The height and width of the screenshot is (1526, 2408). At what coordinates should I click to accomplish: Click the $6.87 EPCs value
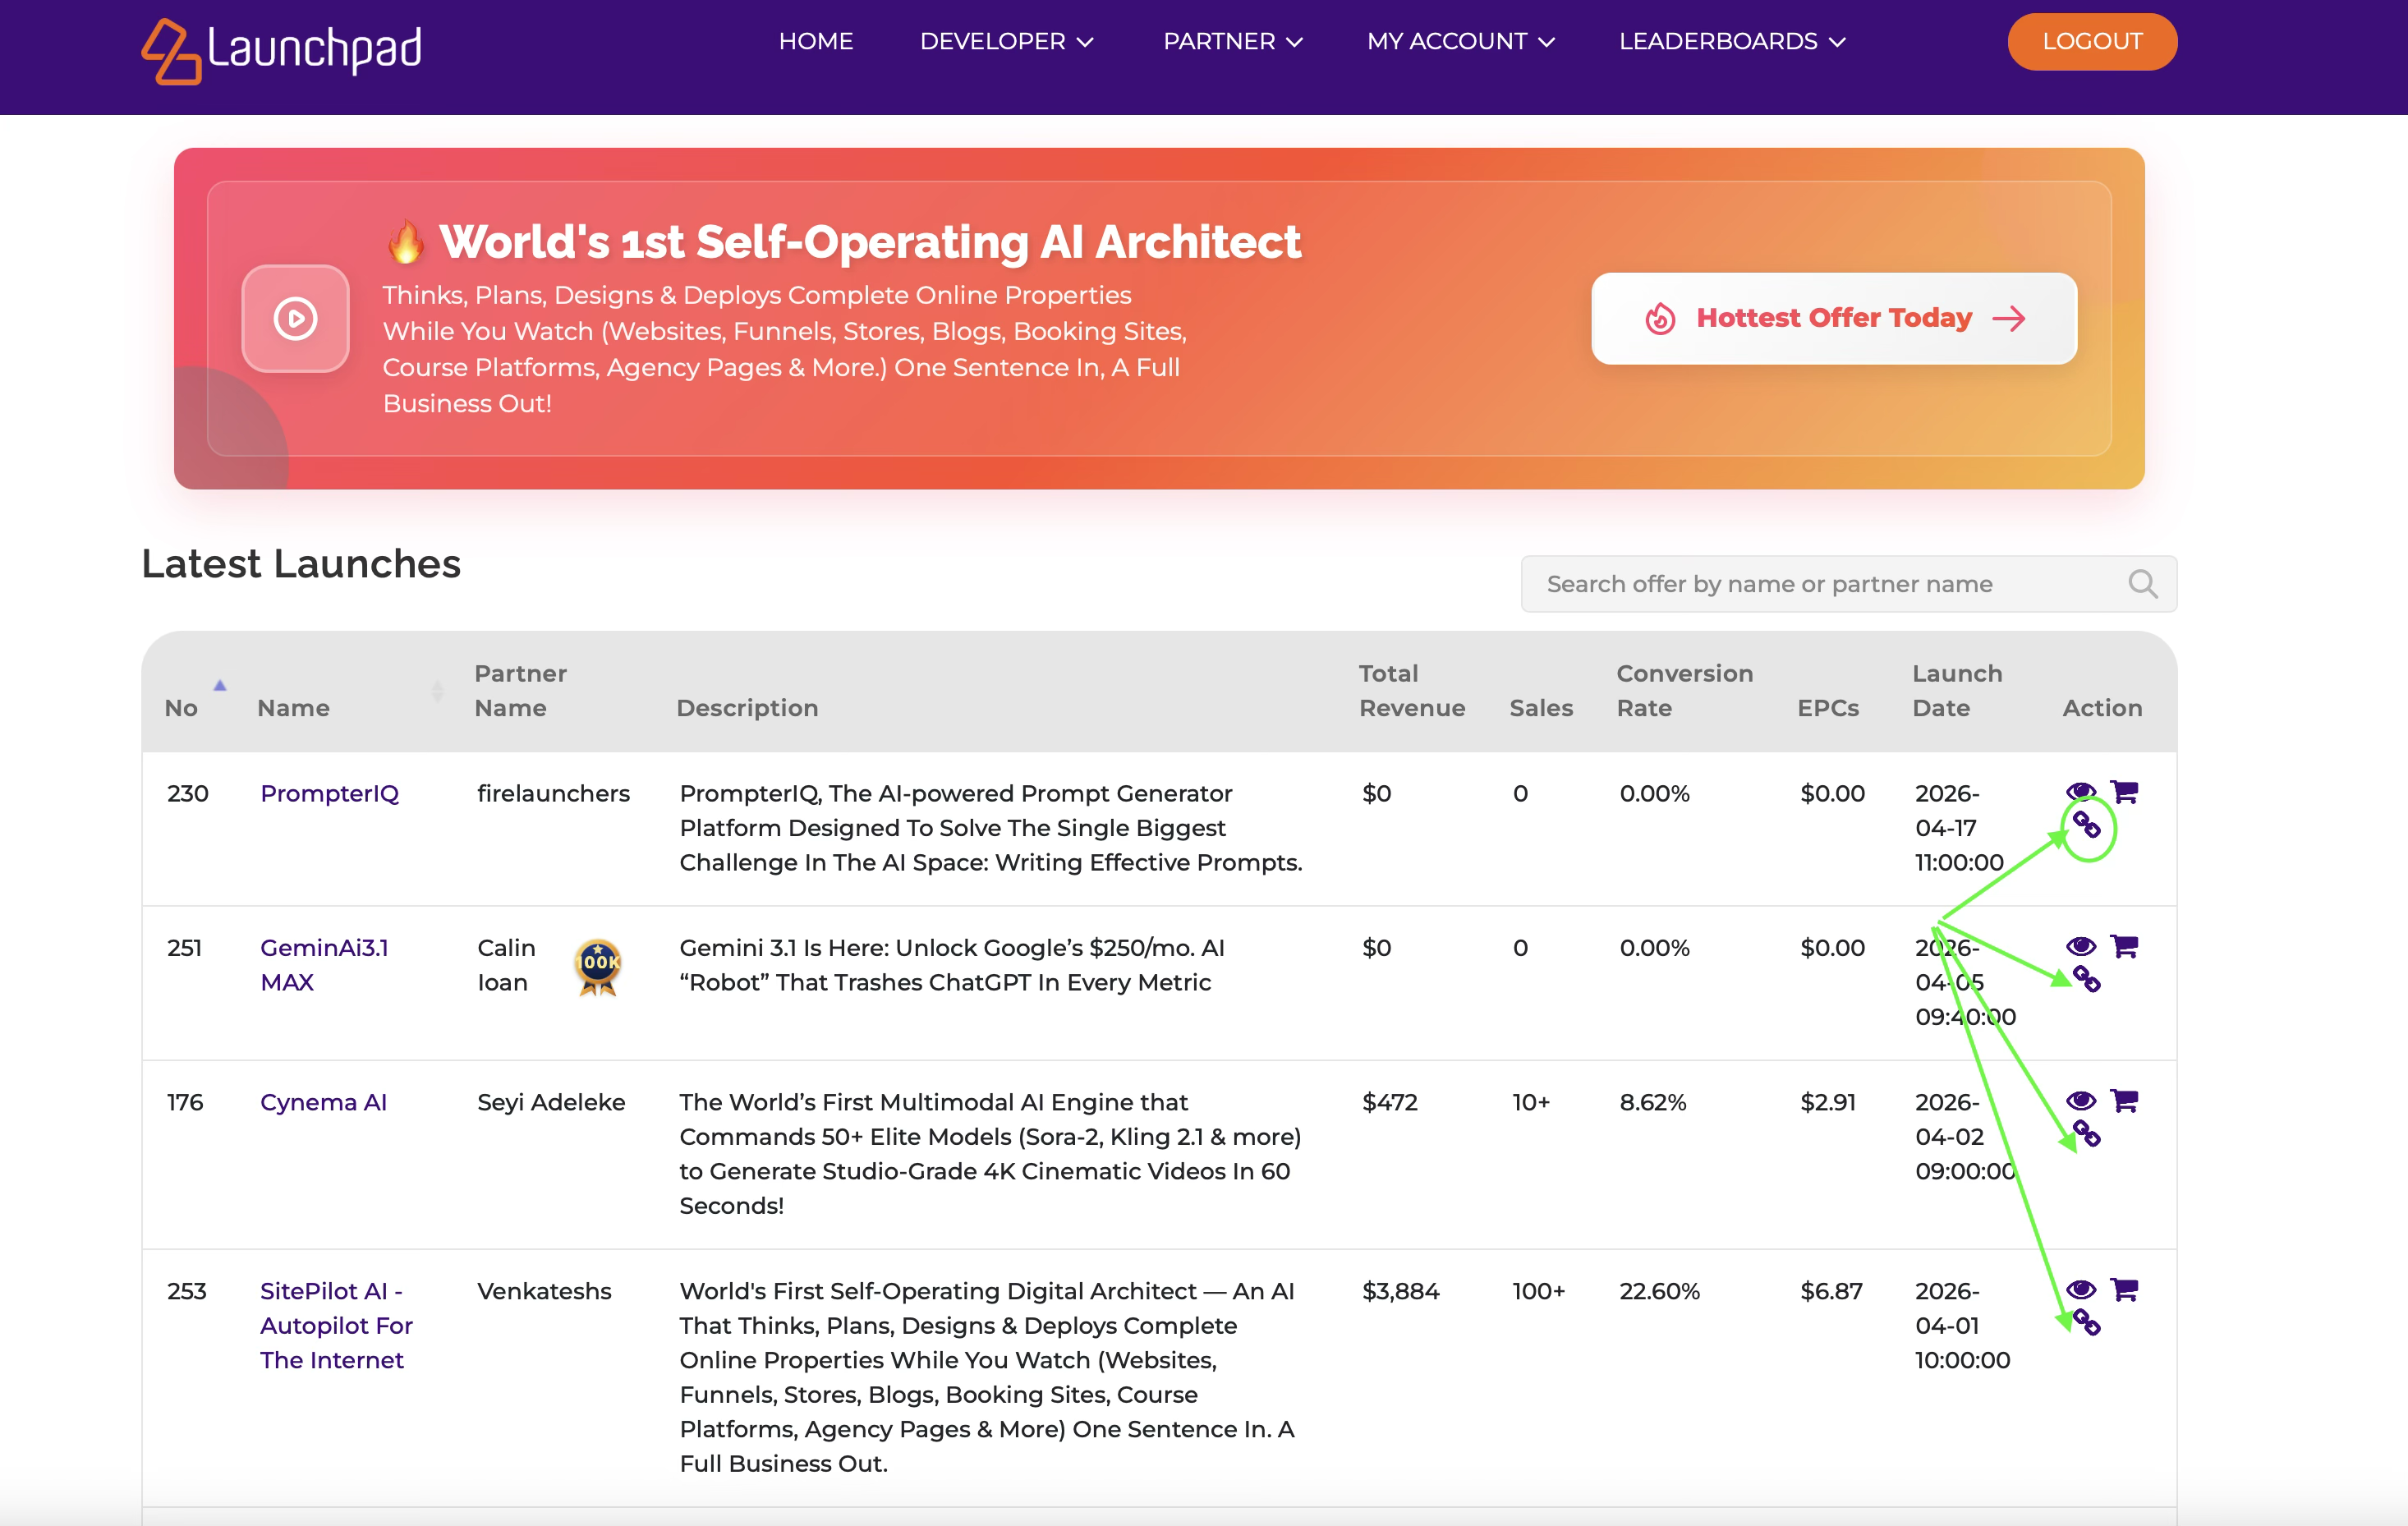click(x=1831, y=1291)
